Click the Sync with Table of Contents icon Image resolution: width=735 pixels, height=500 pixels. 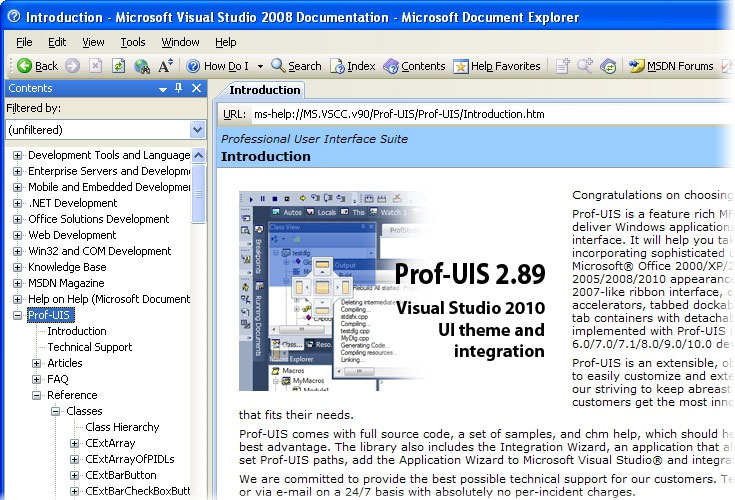click(x=608, y=66)
